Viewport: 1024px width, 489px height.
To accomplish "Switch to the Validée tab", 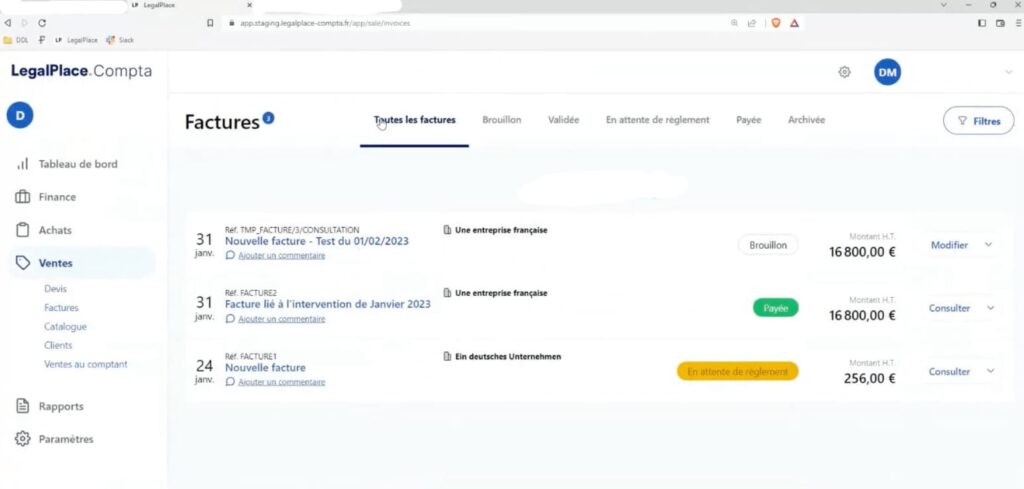I will coord(564,120).
